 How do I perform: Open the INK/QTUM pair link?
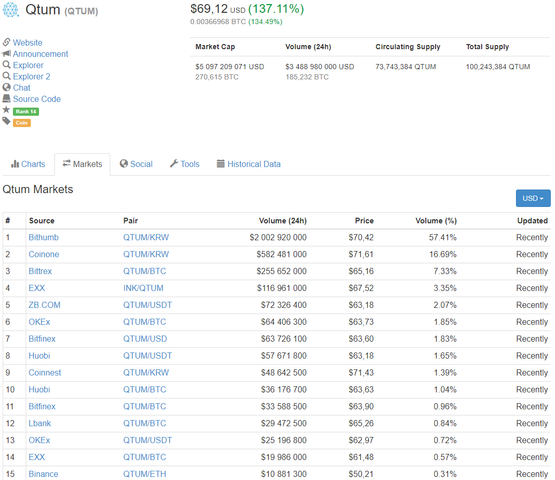(143, 288)
